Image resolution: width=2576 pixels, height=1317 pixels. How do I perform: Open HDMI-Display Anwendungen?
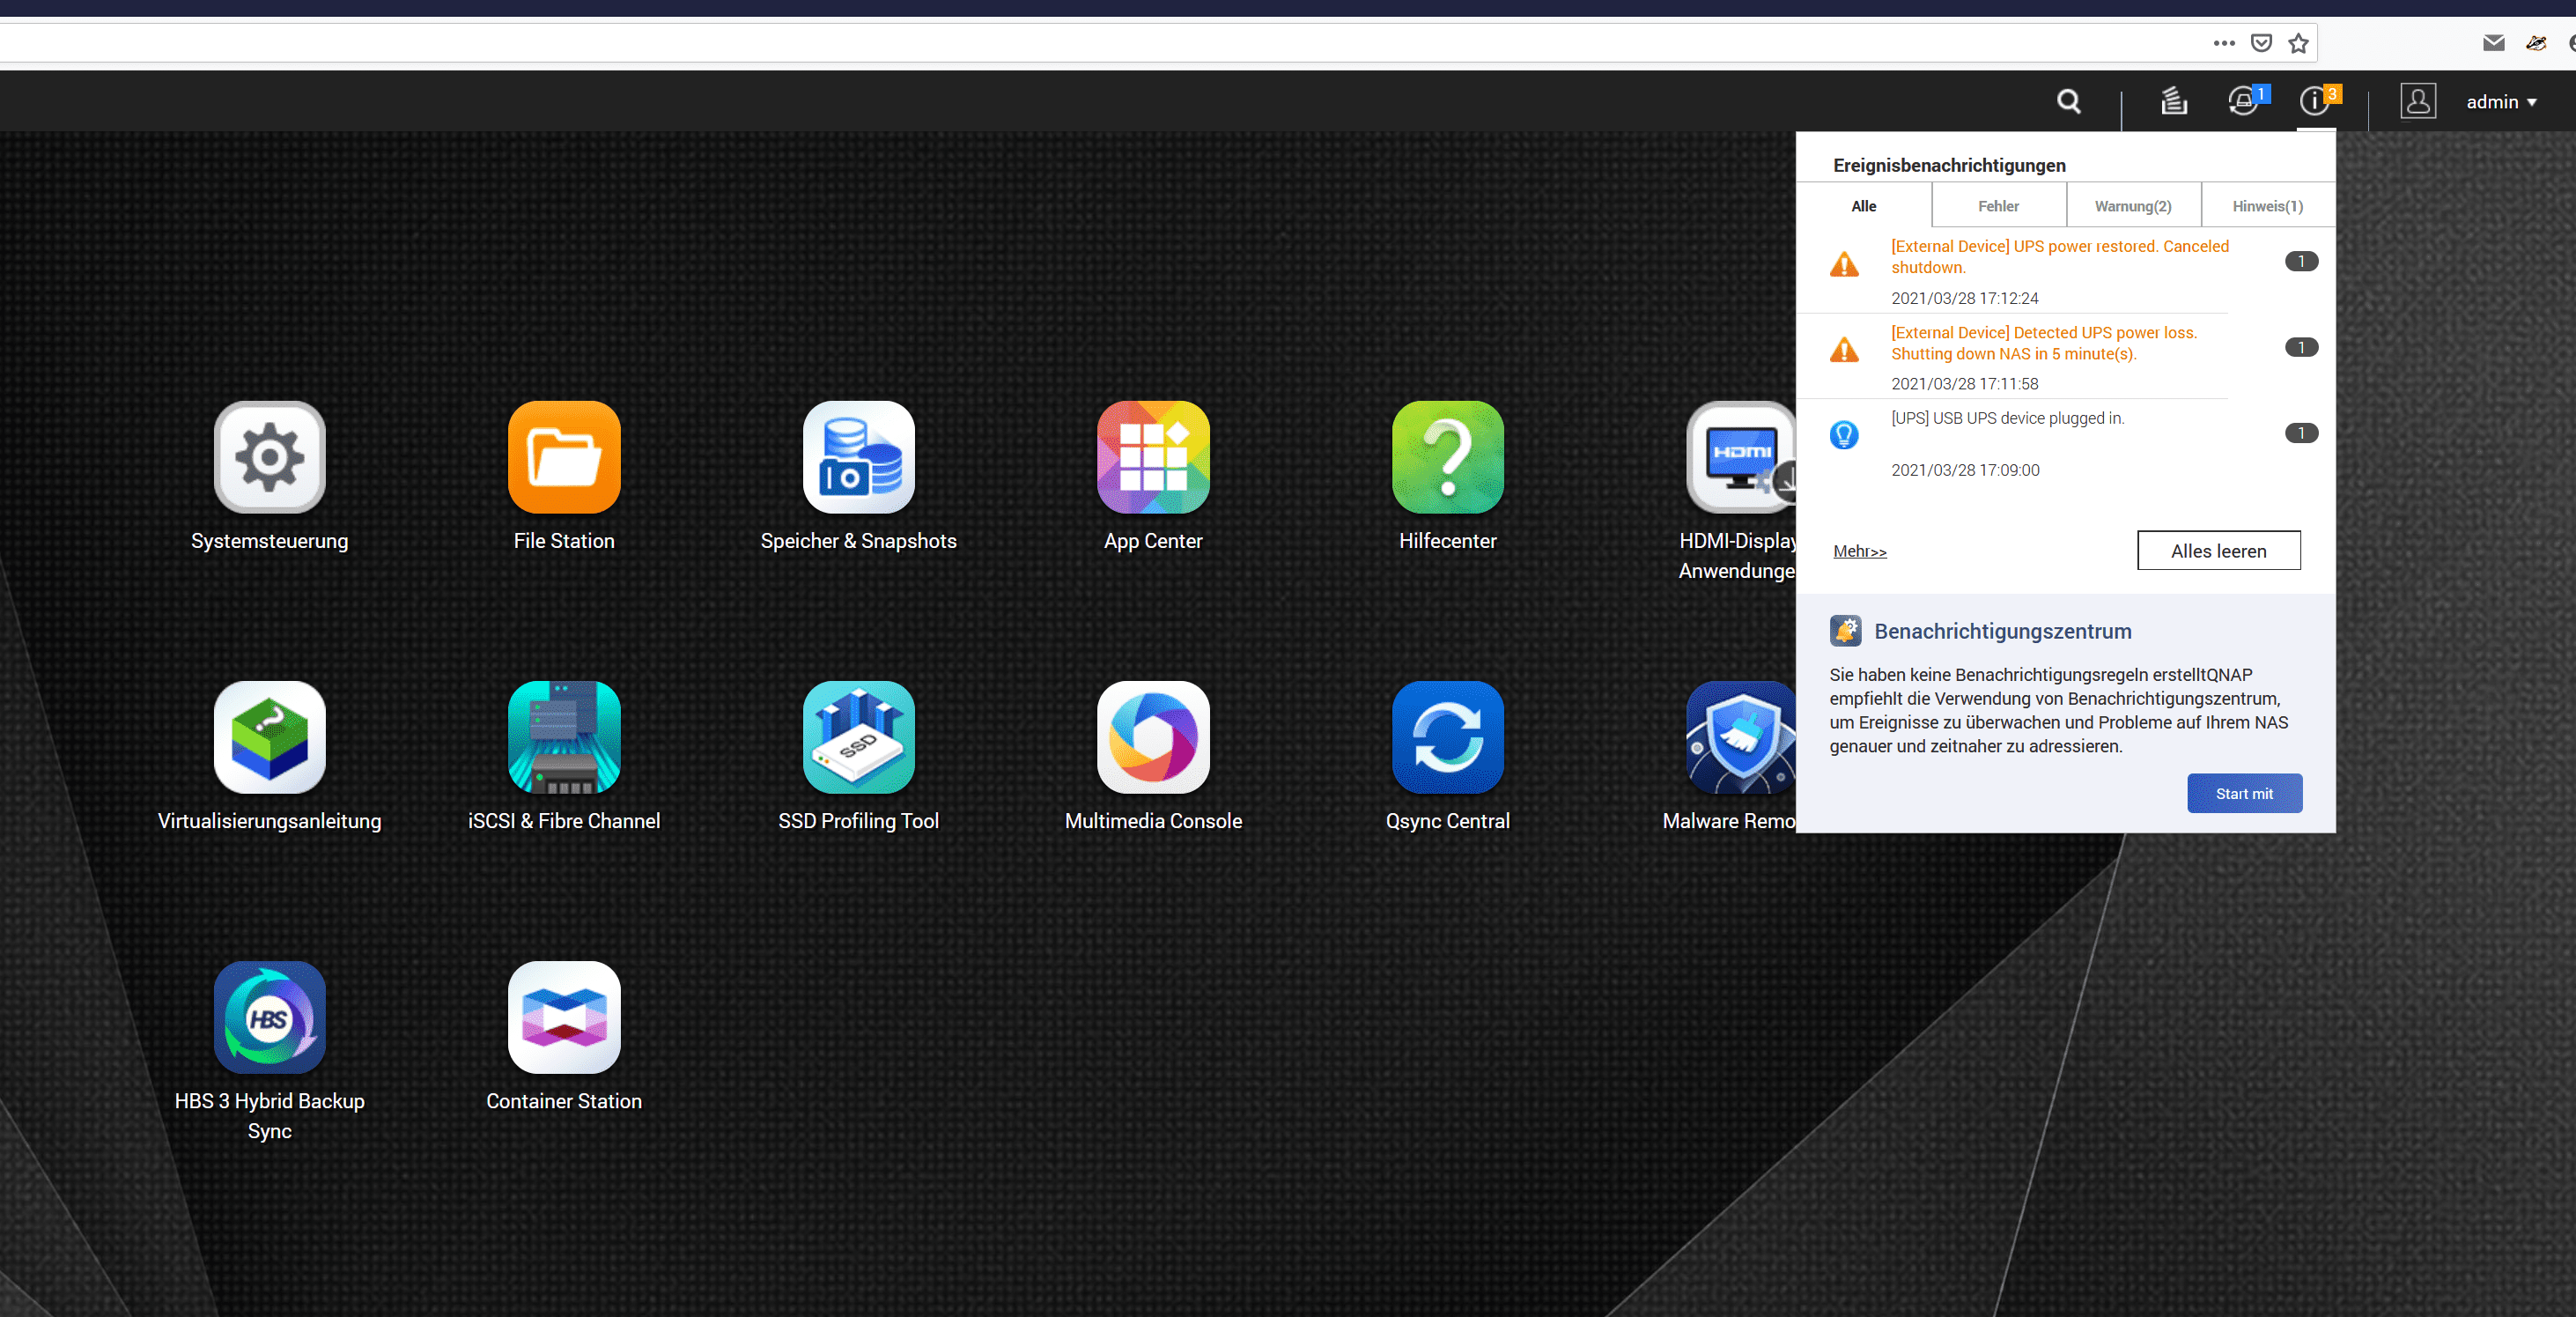click(x=1741, y=457)
